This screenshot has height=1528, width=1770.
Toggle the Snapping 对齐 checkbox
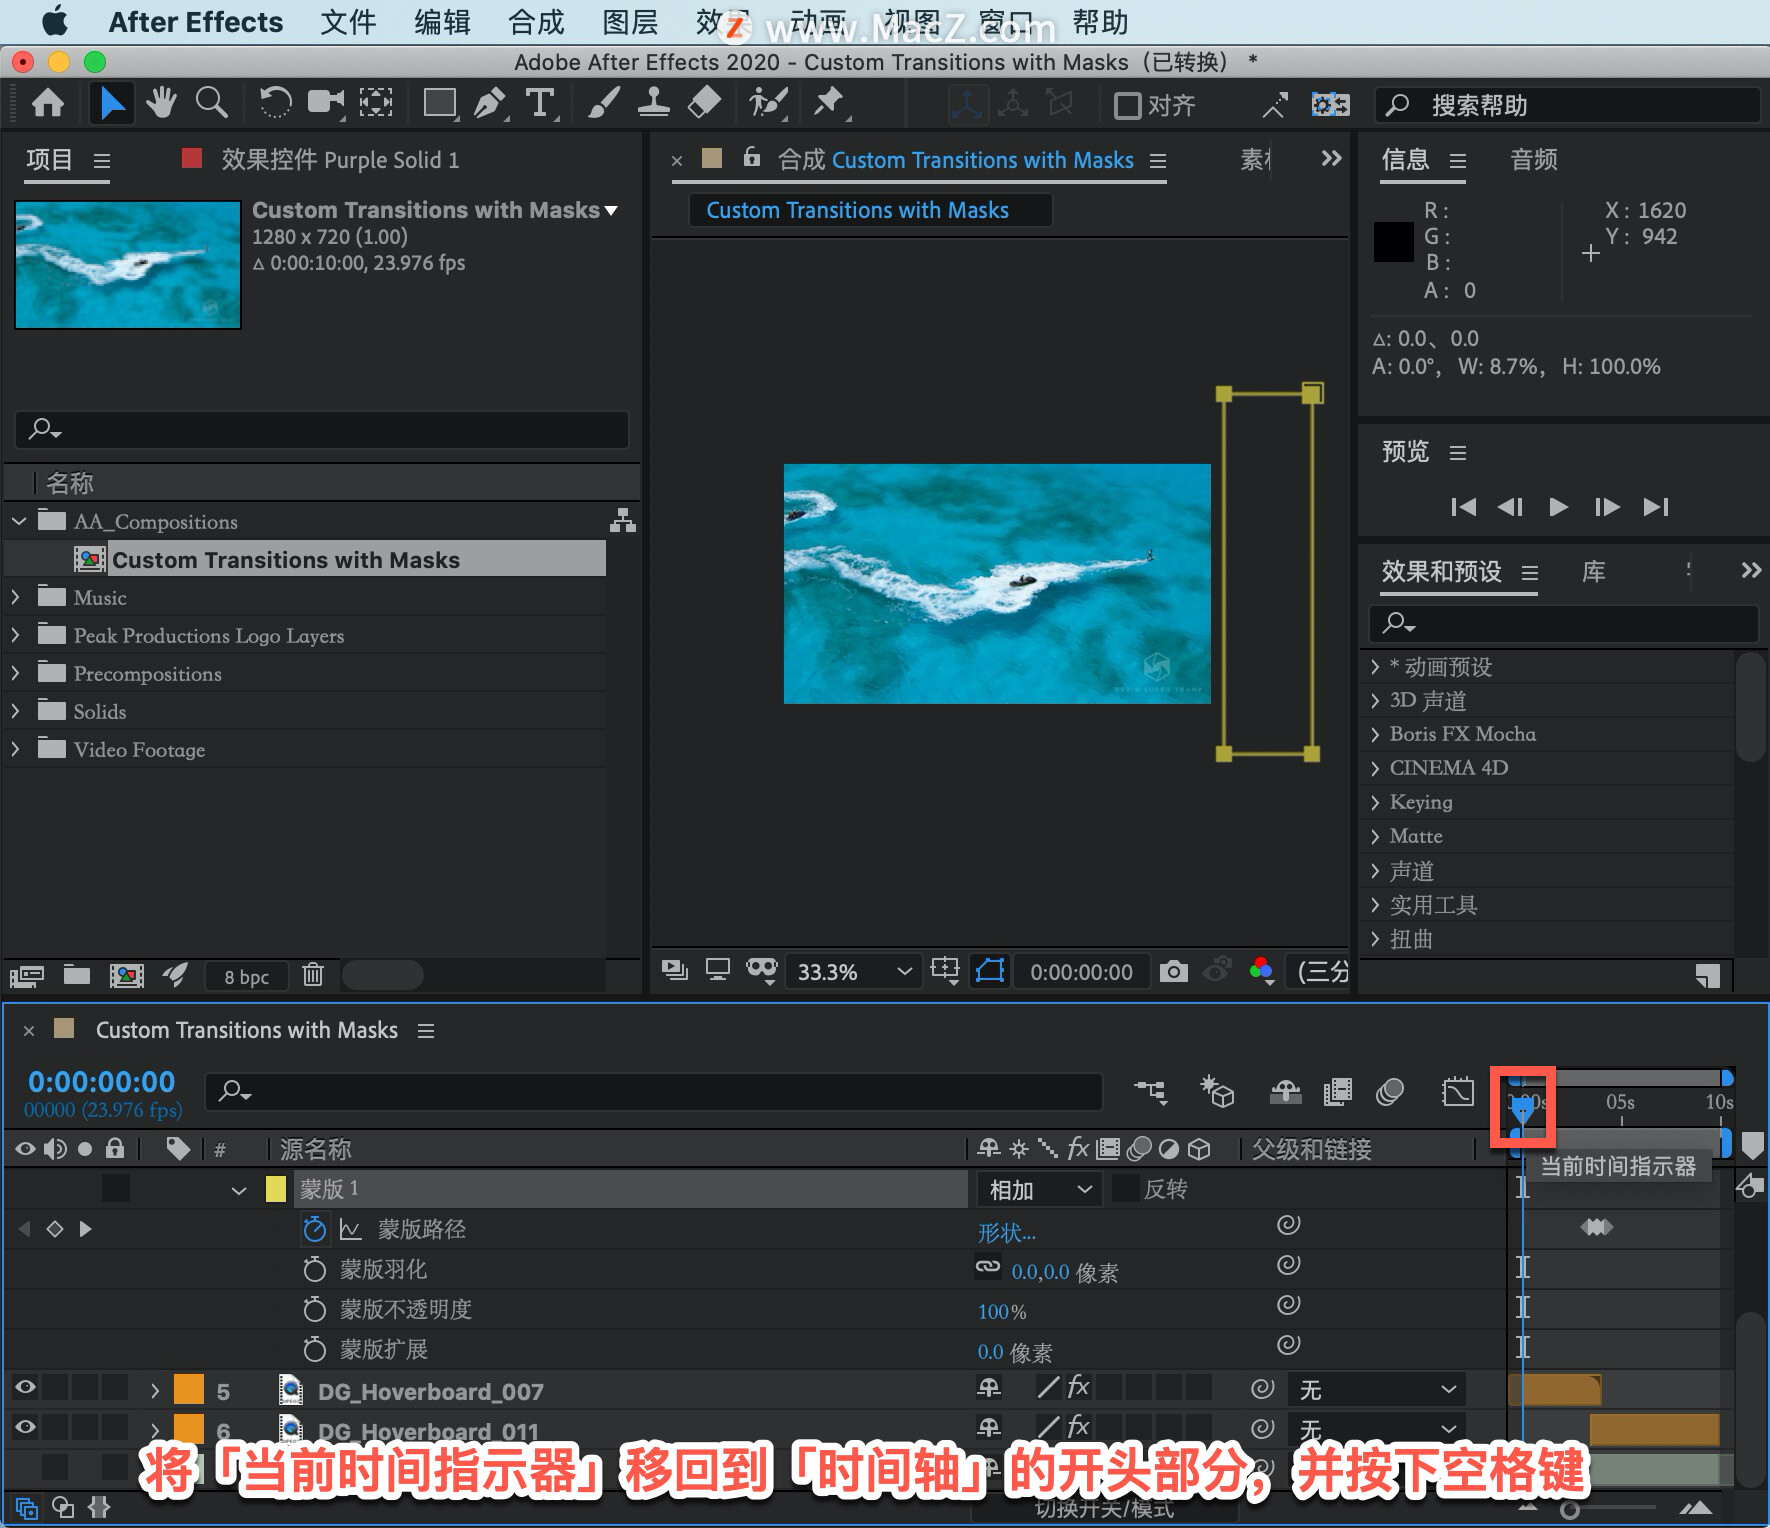coord(1127,105)
